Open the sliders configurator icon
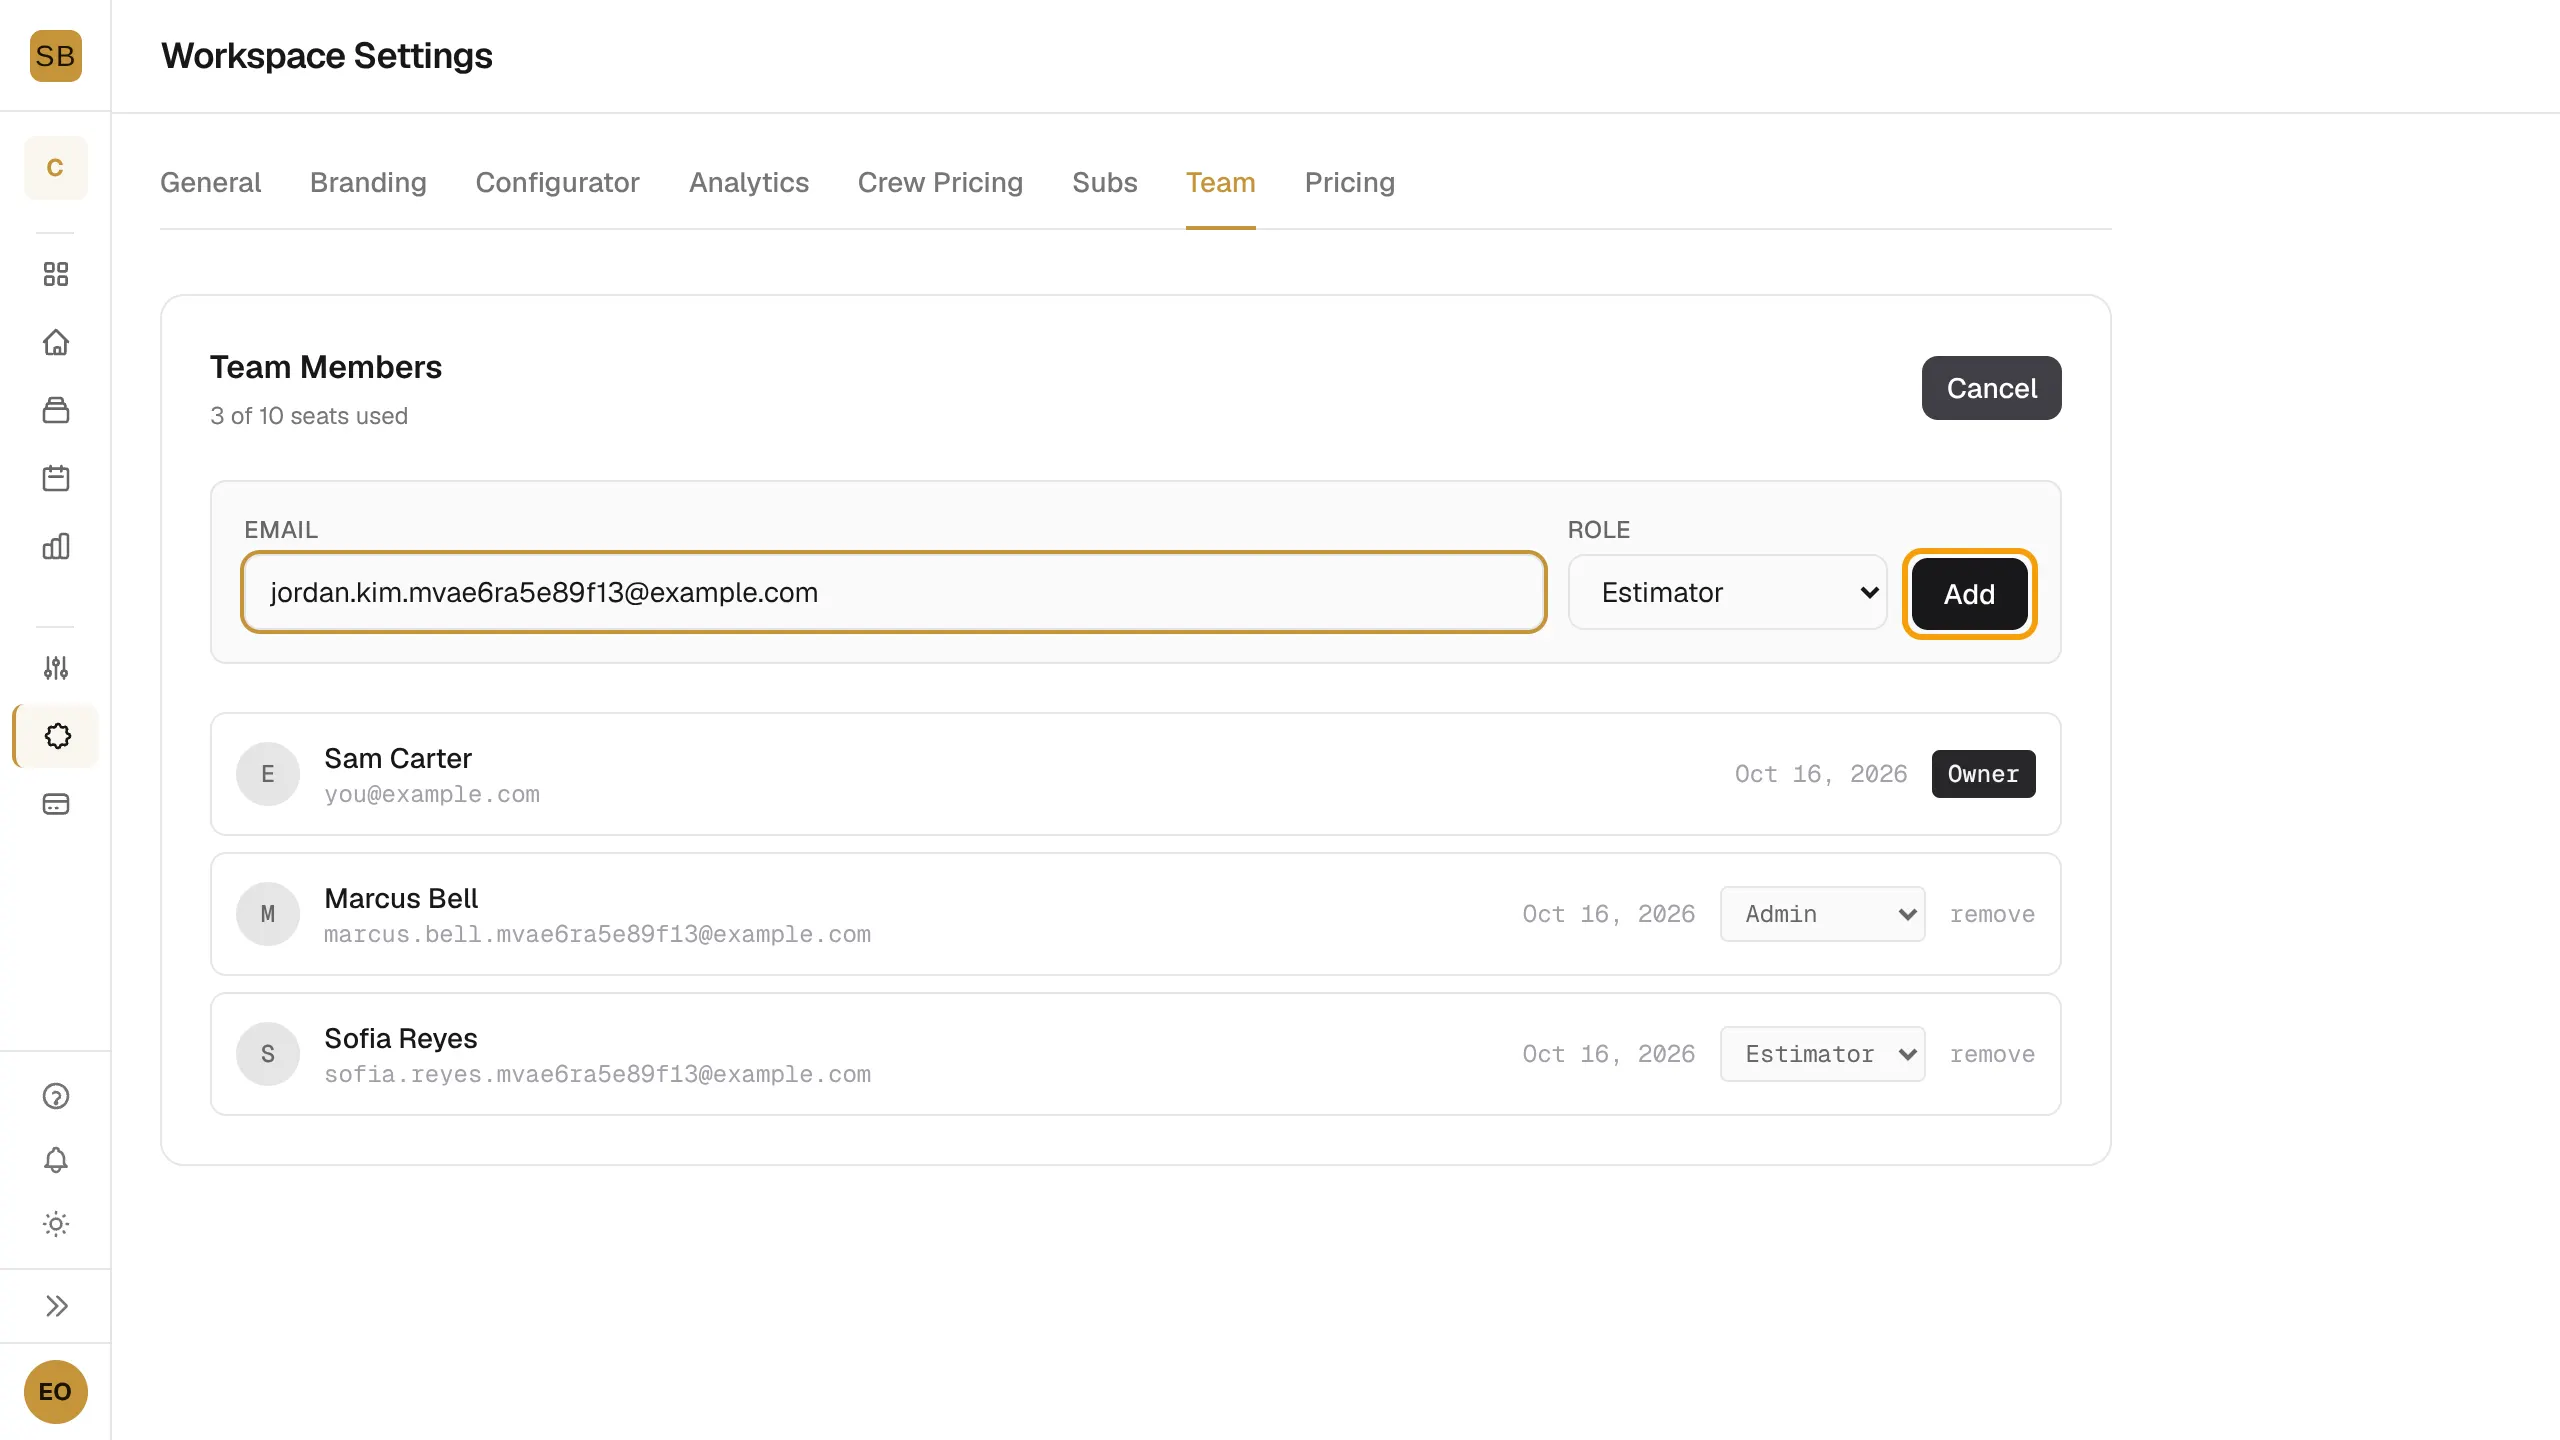This screenshot has width=2560, height=1440. [56, 668]
